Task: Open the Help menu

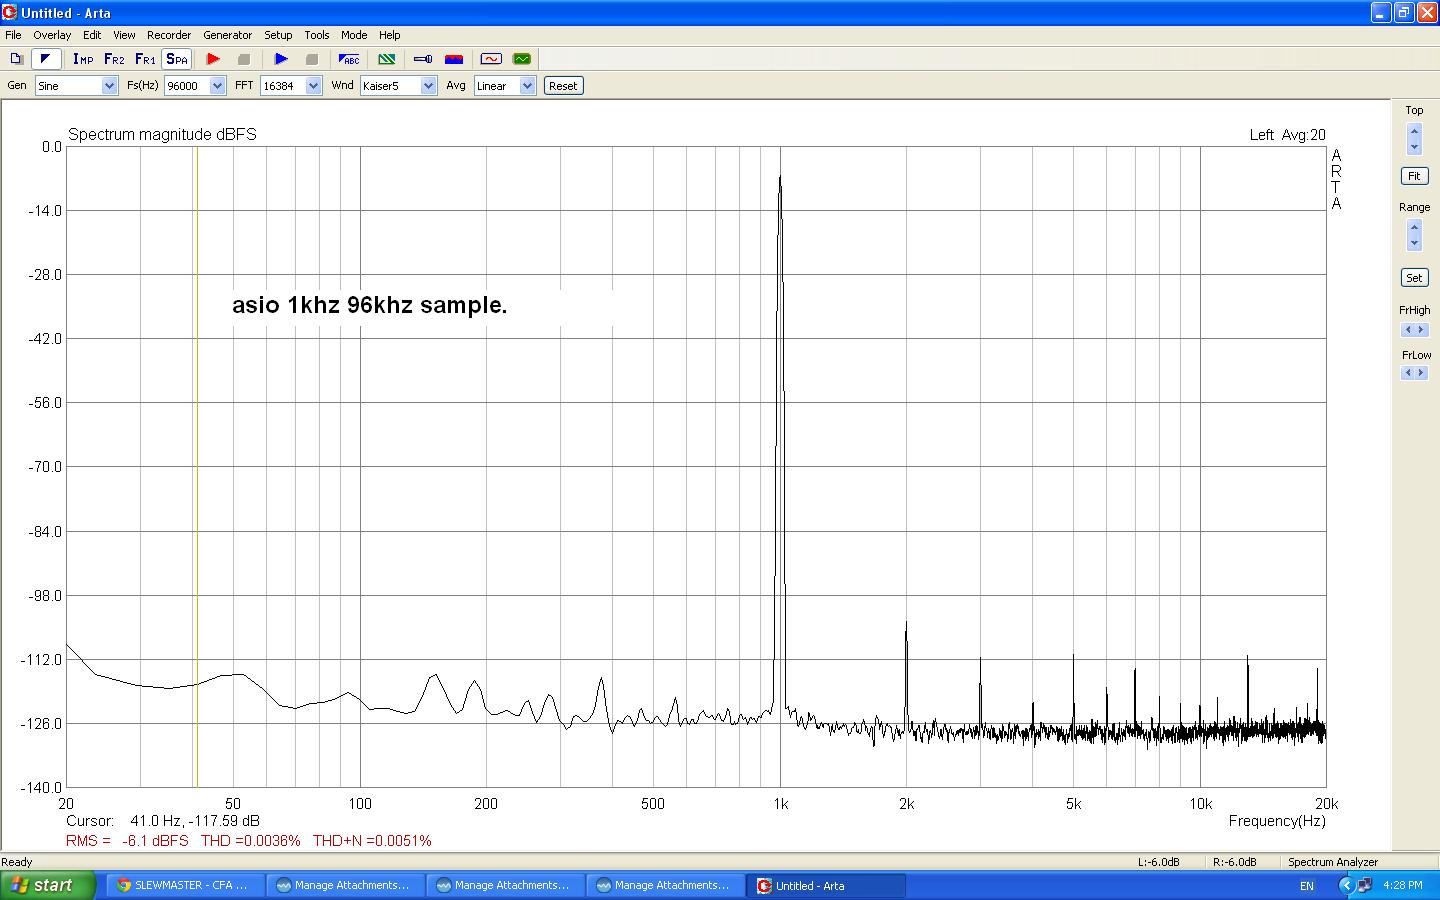Action: pos(390,35)
